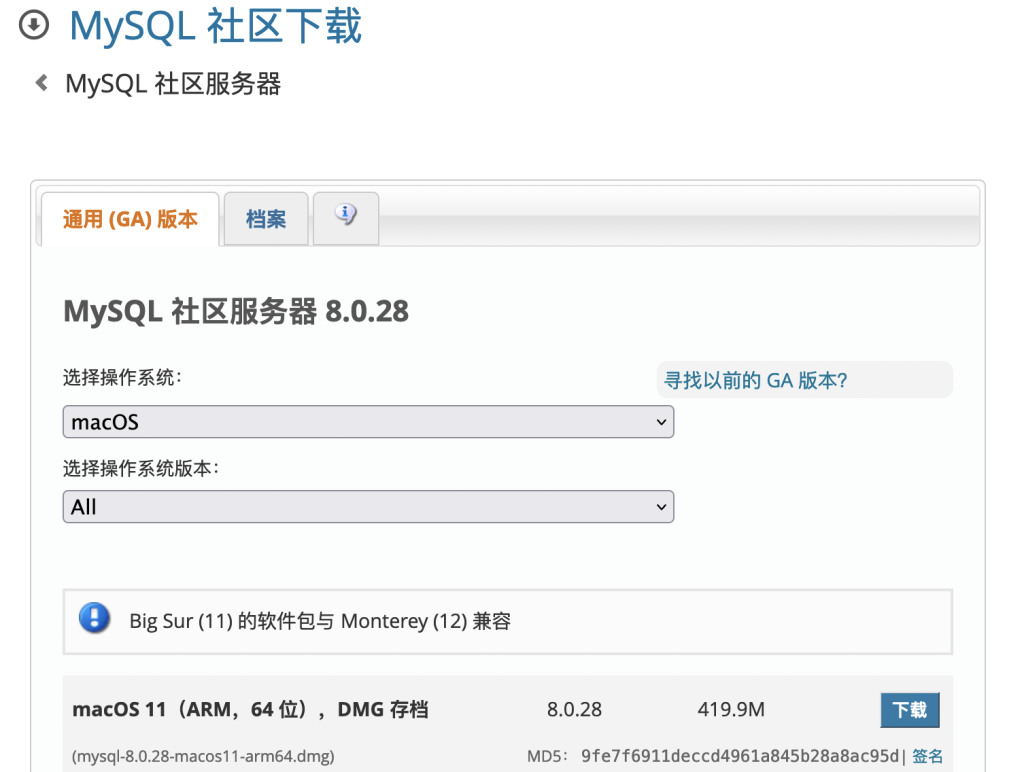
Task: Click the 选择操作系统版本: label
Action: 141,468
